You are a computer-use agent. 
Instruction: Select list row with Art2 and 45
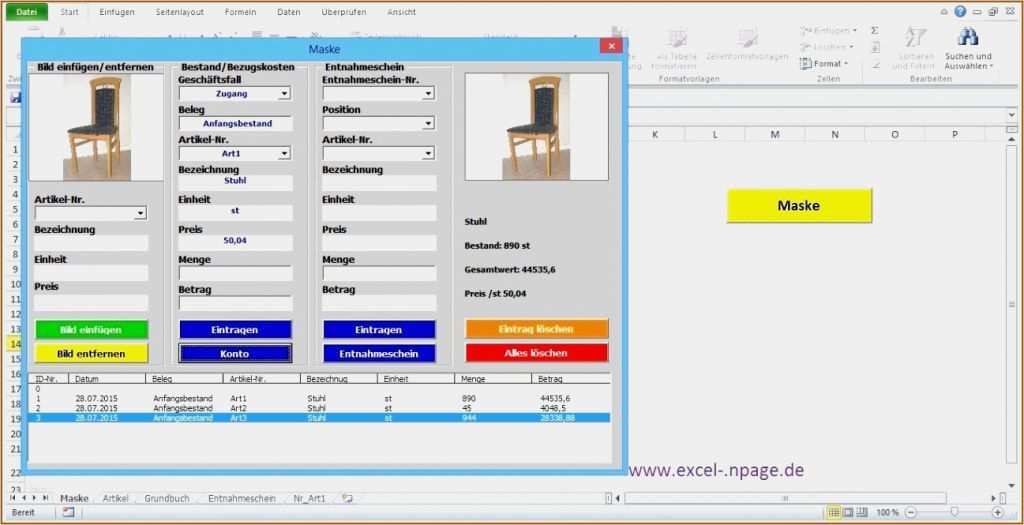319,408
